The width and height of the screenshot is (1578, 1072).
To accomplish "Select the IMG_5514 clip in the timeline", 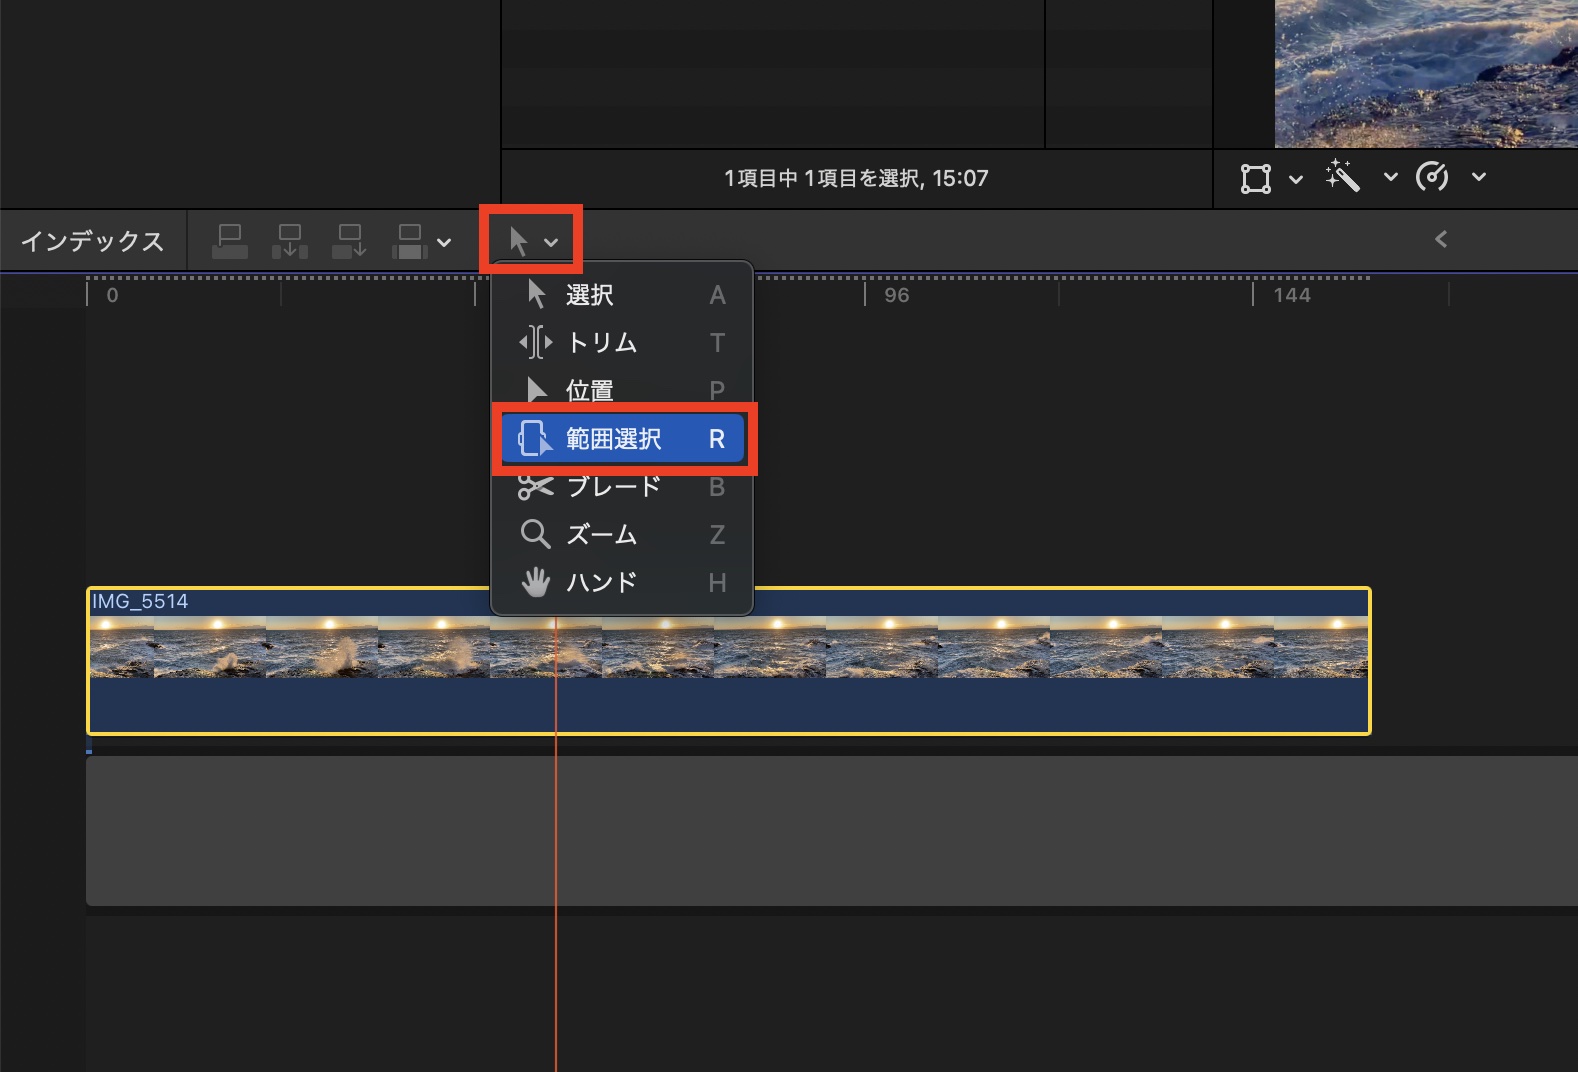I will pos(729,661).
